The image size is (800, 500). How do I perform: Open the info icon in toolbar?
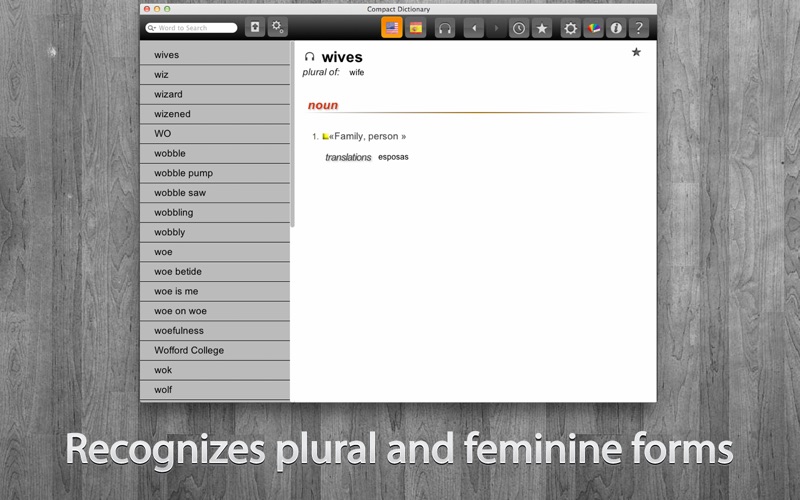616,28
